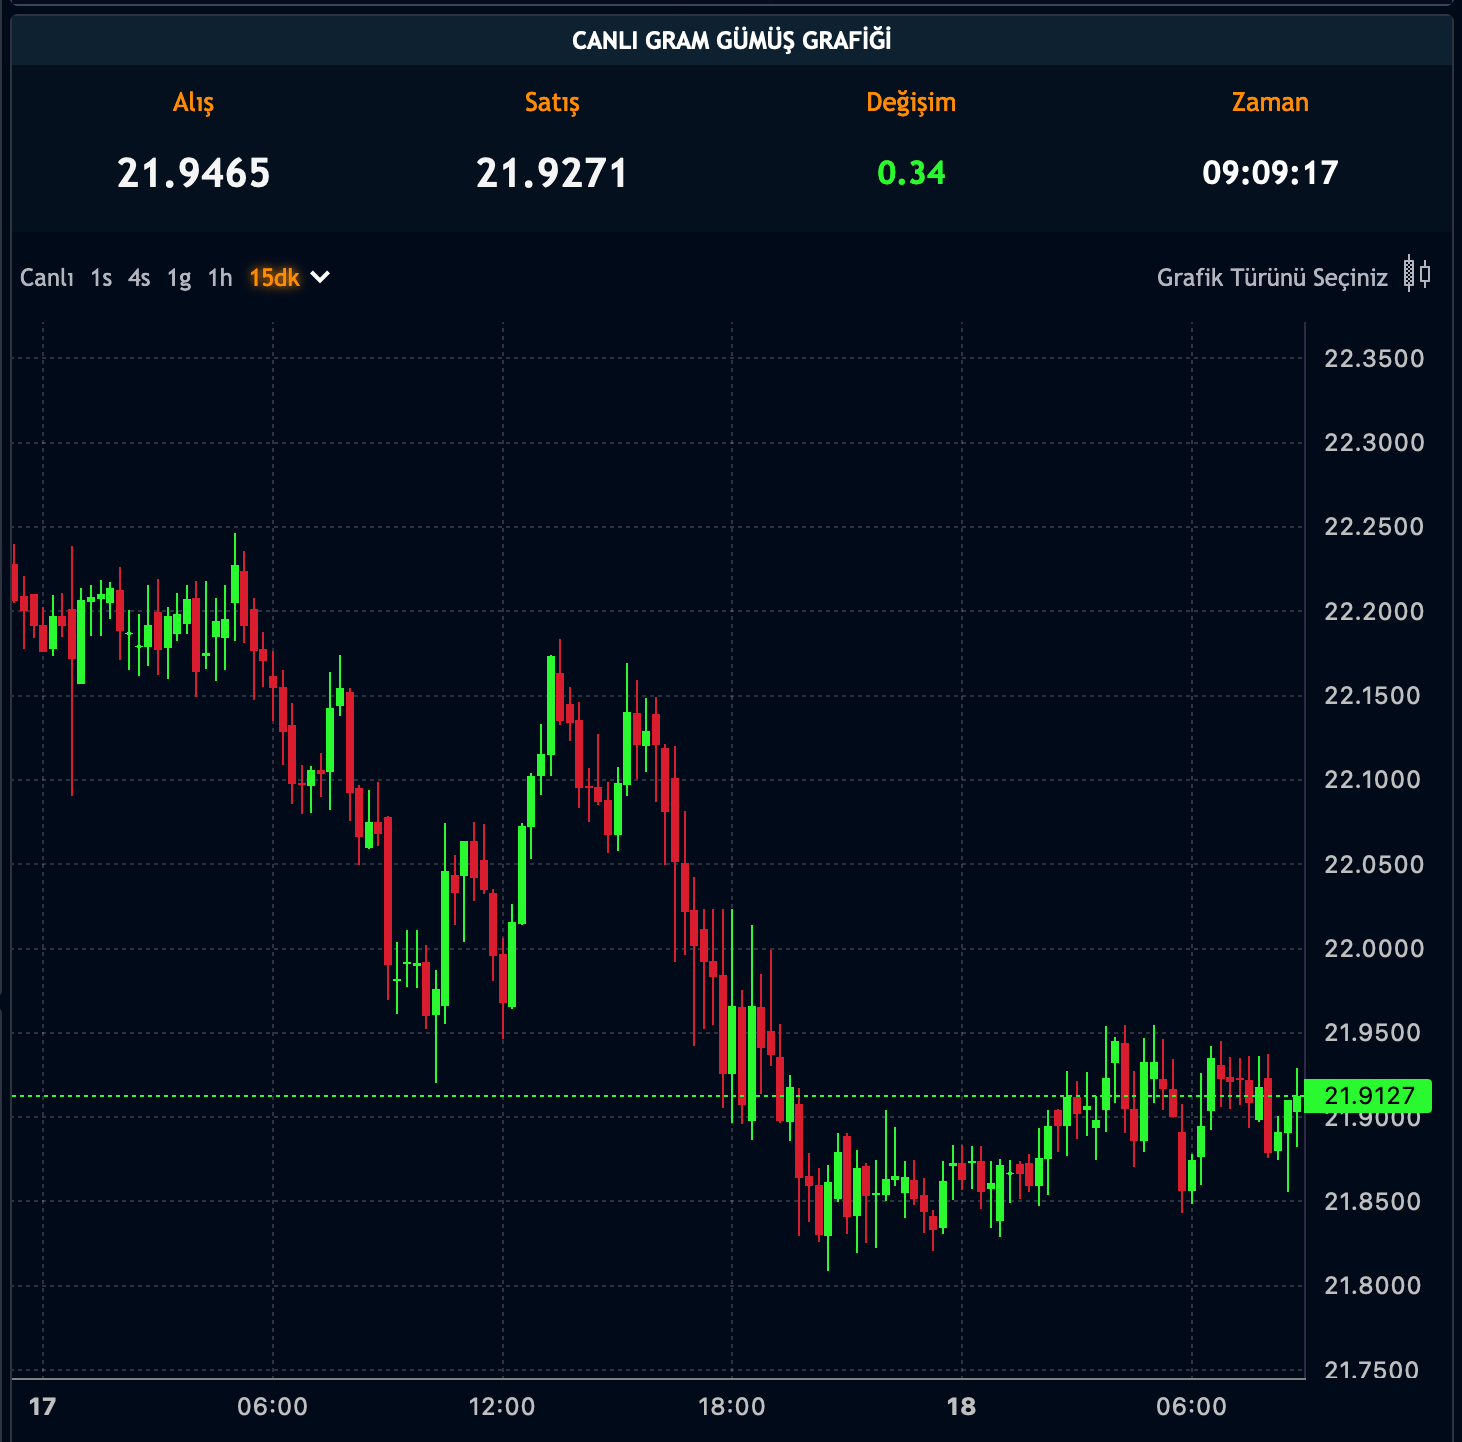Click the Satış column label
Viewport: 1462px width, 1442px height.
point(552,103)
